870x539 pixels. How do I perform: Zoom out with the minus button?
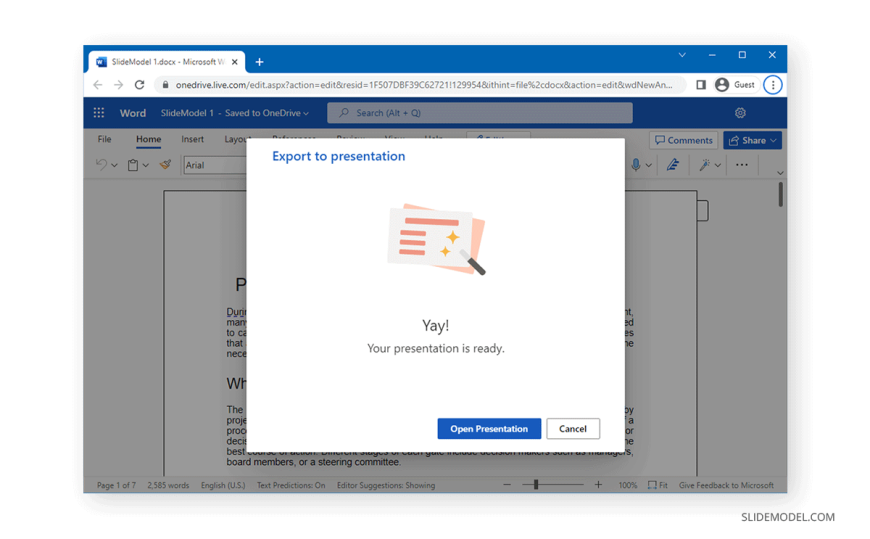pyautogui.click(x=507, y=485)
